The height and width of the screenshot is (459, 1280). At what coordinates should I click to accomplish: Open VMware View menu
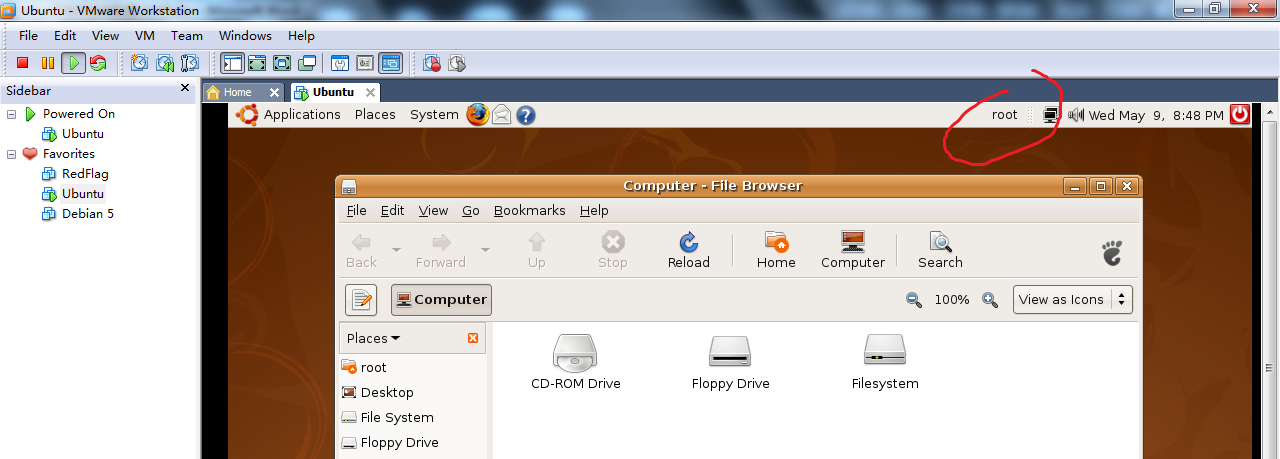pos(105,35)
